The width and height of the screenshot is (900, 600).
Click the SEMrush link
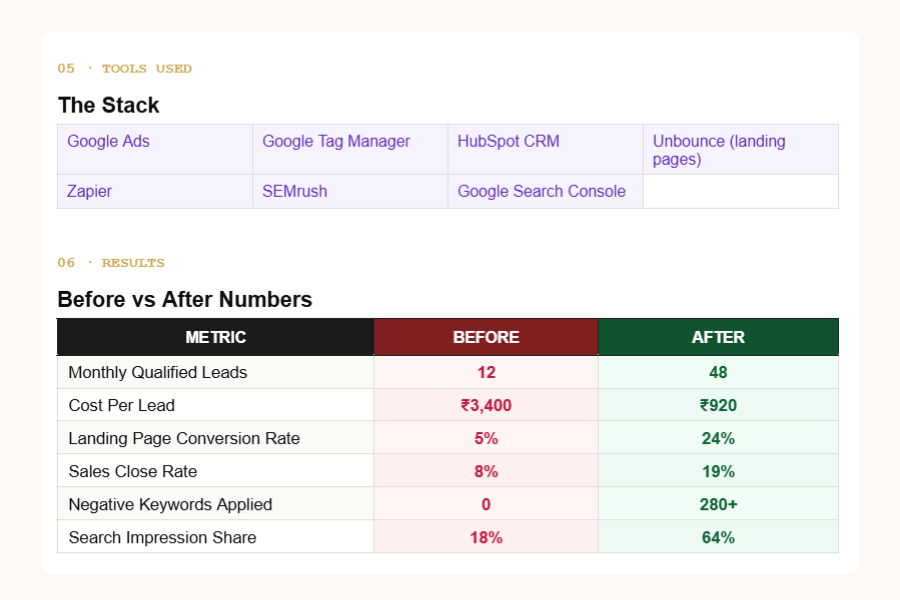click(294, 191)
